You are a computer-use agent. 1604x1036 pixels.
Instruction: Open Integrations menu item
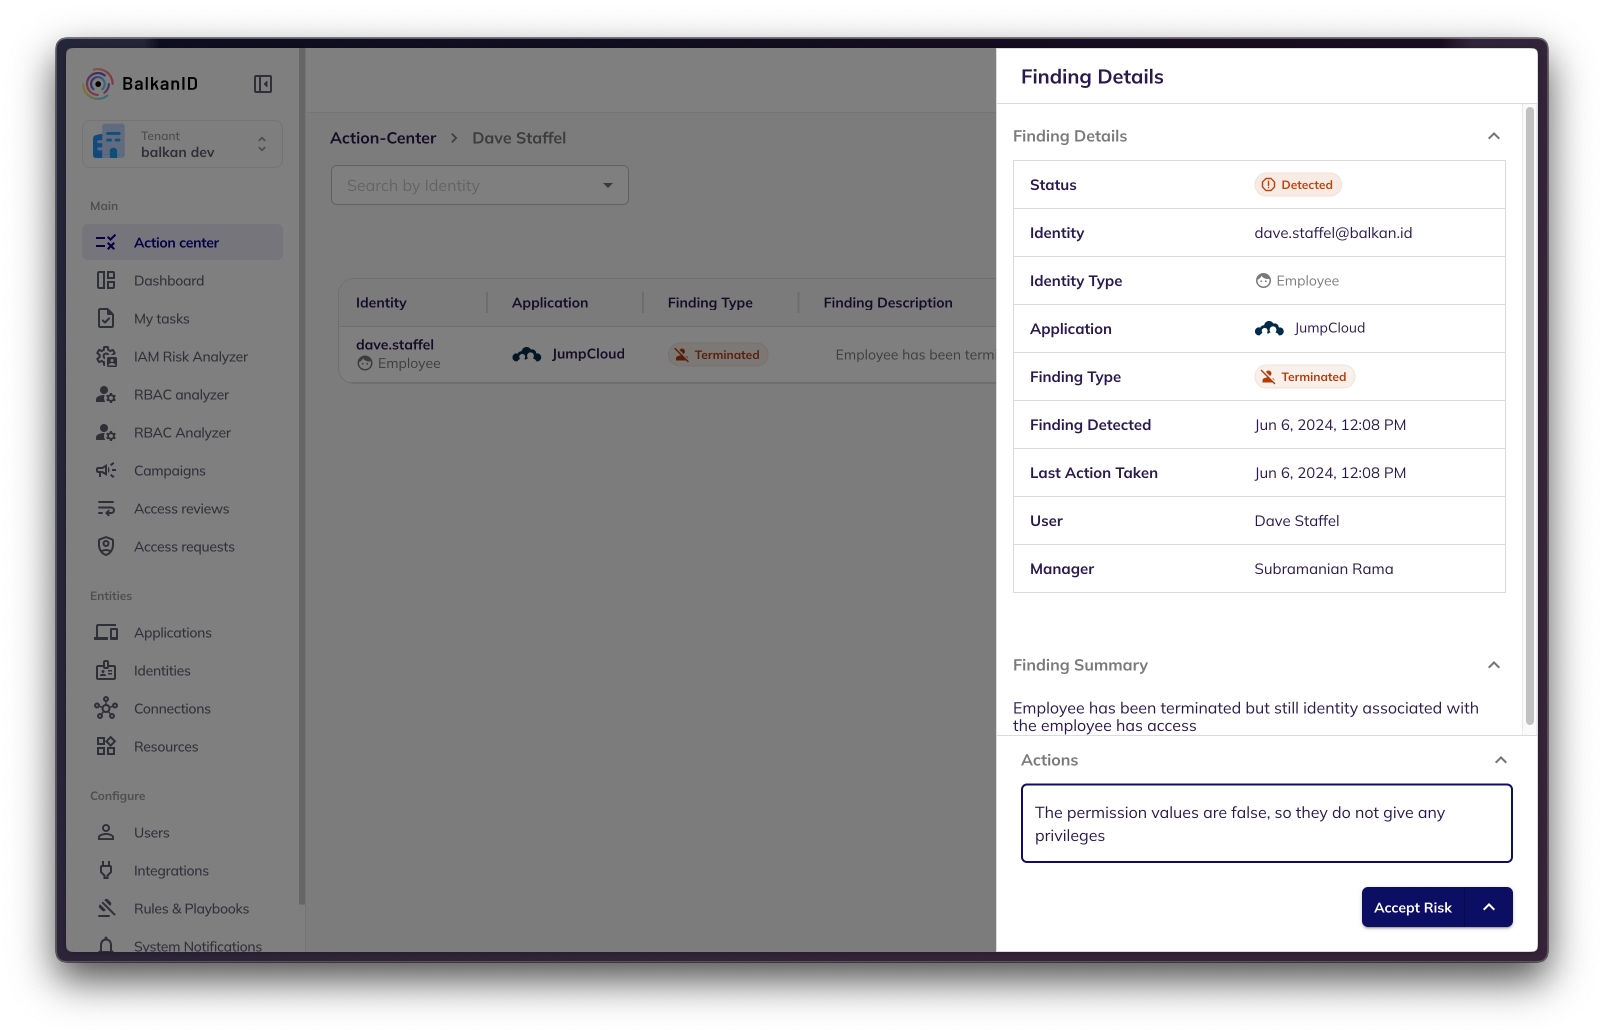coord(182,870)
